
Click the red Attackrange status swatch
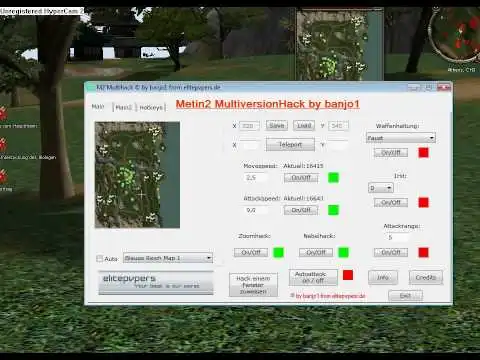[x=423, y=252]
